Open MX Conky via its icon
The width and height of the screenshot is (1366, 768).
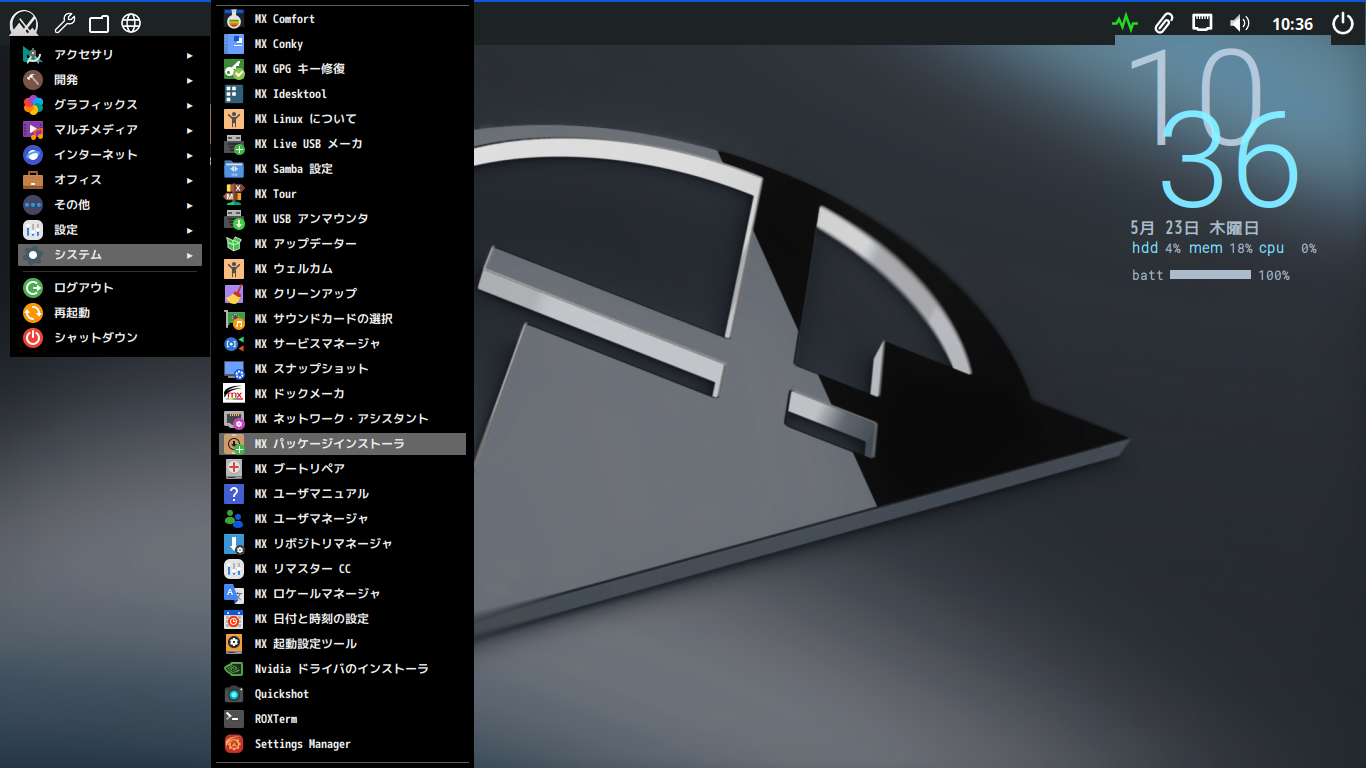tap(234, 44)
